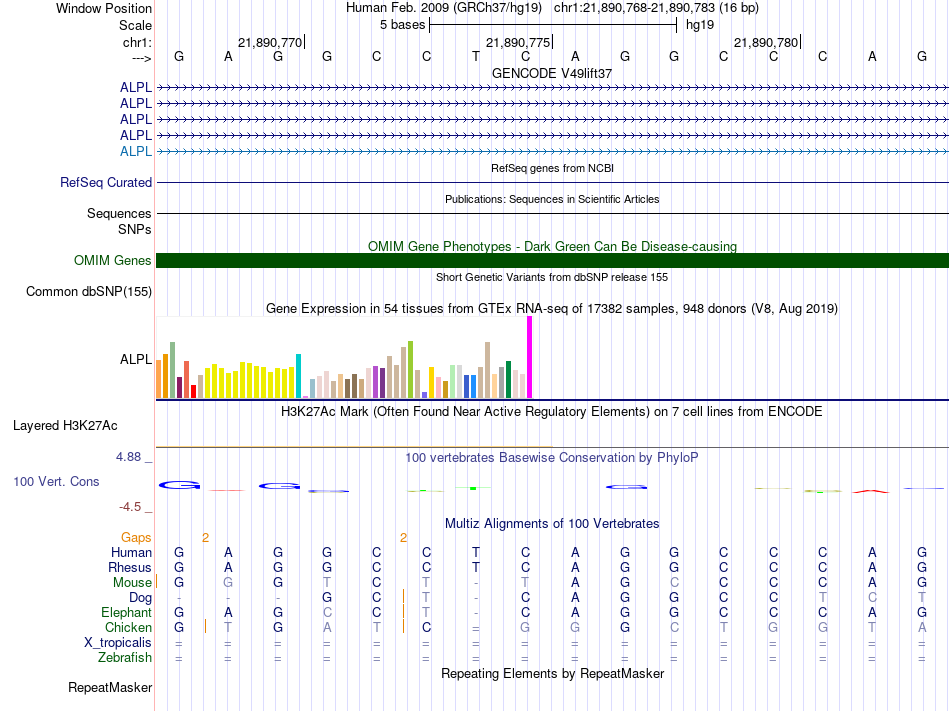The width and height of the screenshot is (950, 711).
Task: Click the GTEx Gene Expression track title
Action: (552, 309)
